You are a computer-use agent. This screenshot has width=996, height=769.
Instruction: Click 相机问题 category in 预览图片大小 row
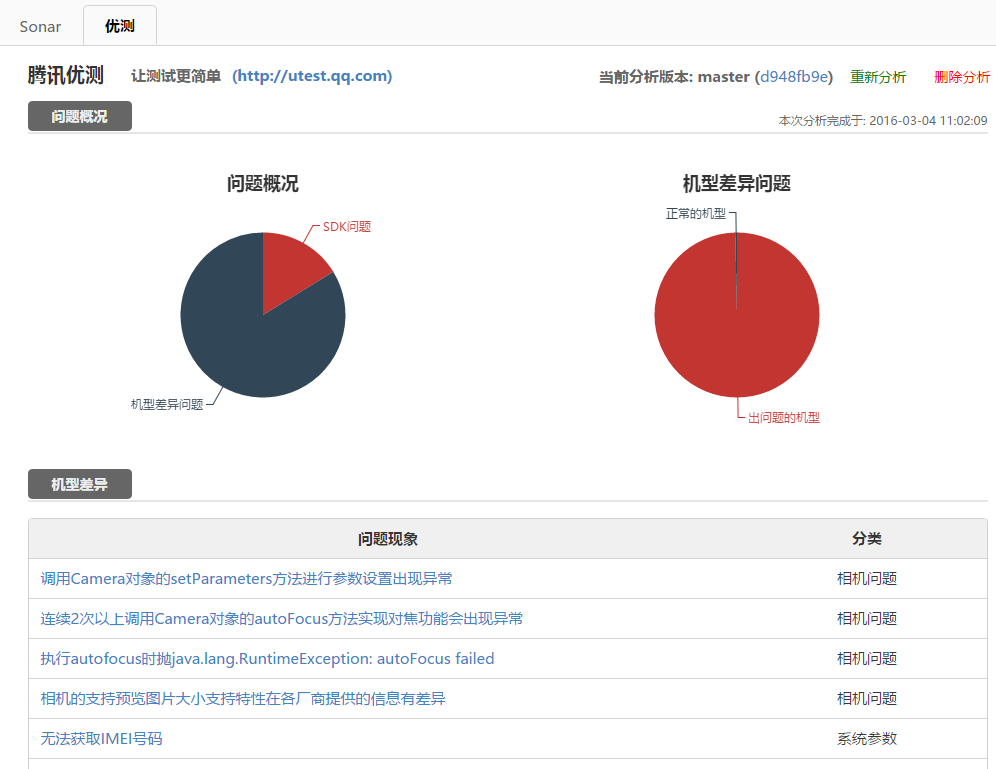tap(867, 699)
